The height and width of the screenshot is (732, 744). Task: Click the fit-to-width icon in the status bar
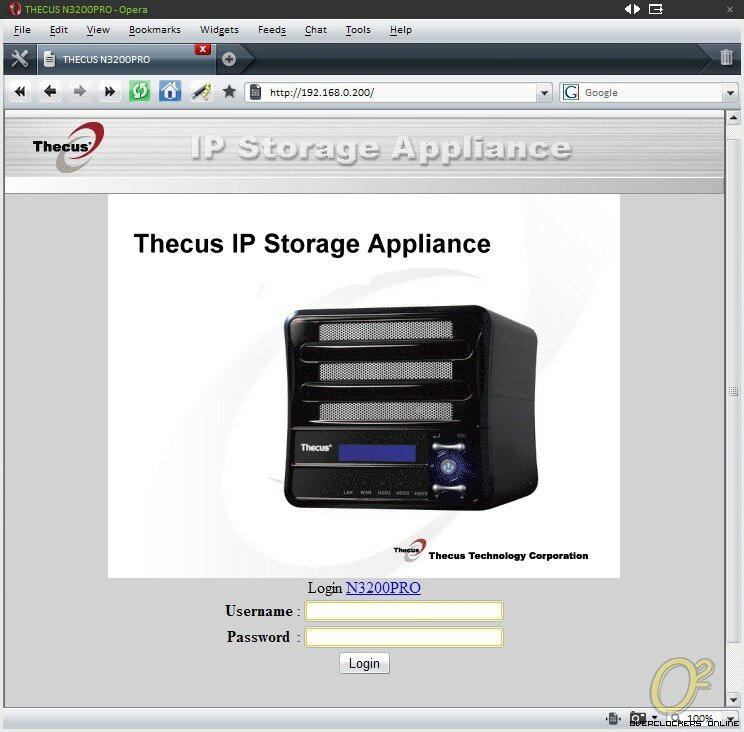tap(613, 718)
